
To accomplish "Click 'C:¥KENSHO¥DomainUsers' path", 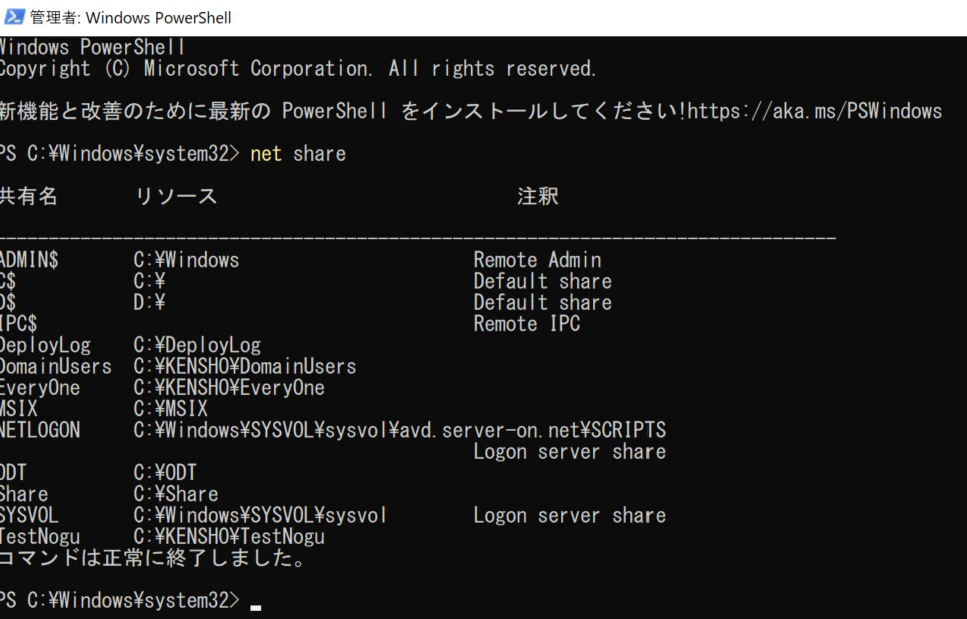I will click(245, 366).
